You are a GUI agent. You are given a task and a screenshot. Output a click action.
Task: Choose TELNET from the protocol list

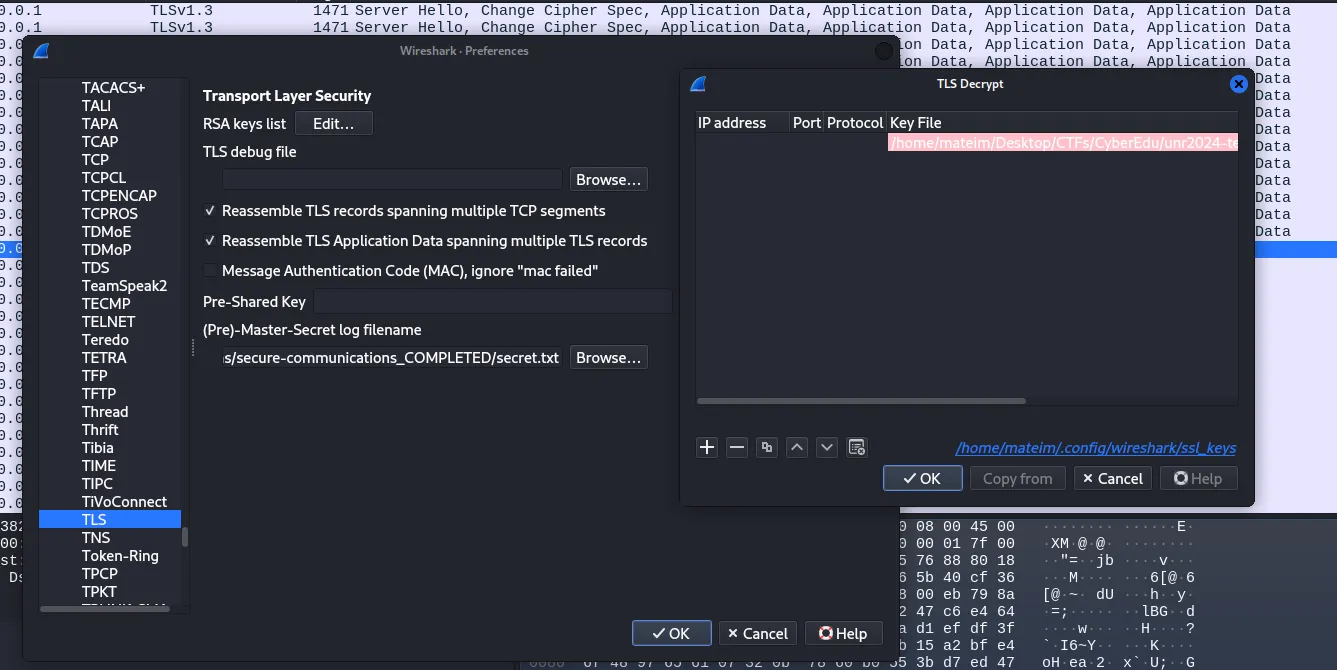point(108,322)
